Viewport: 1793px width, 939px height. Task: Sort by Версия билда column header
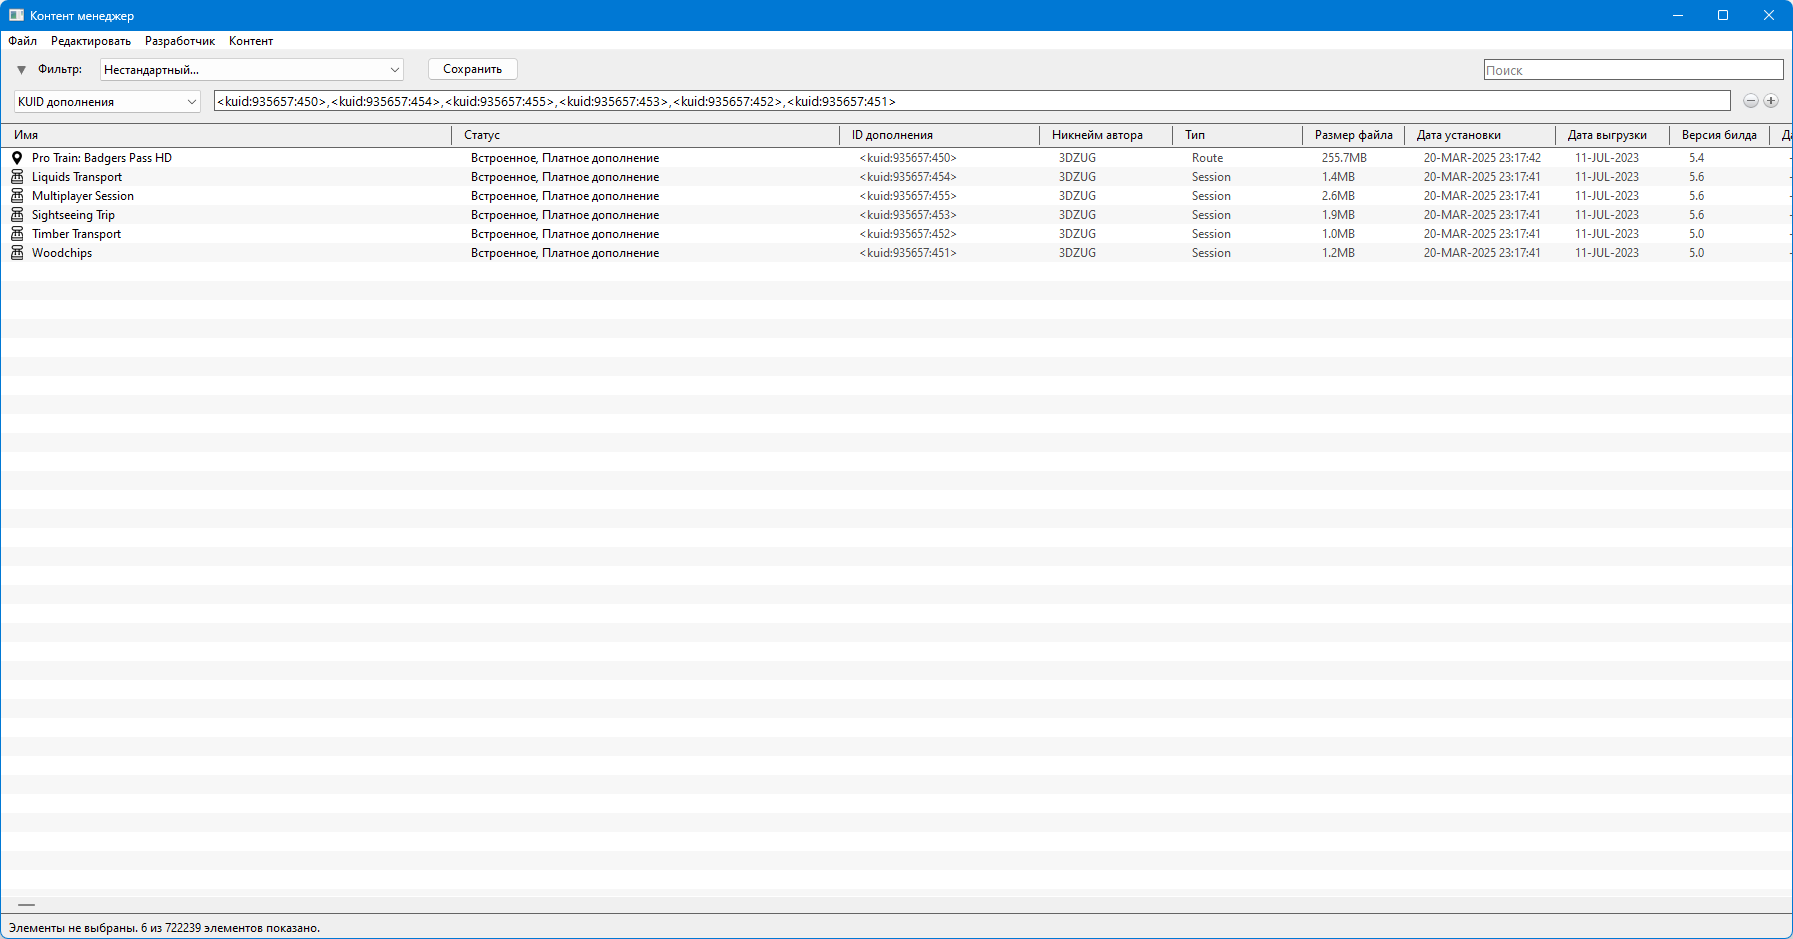pos(1719,135)
